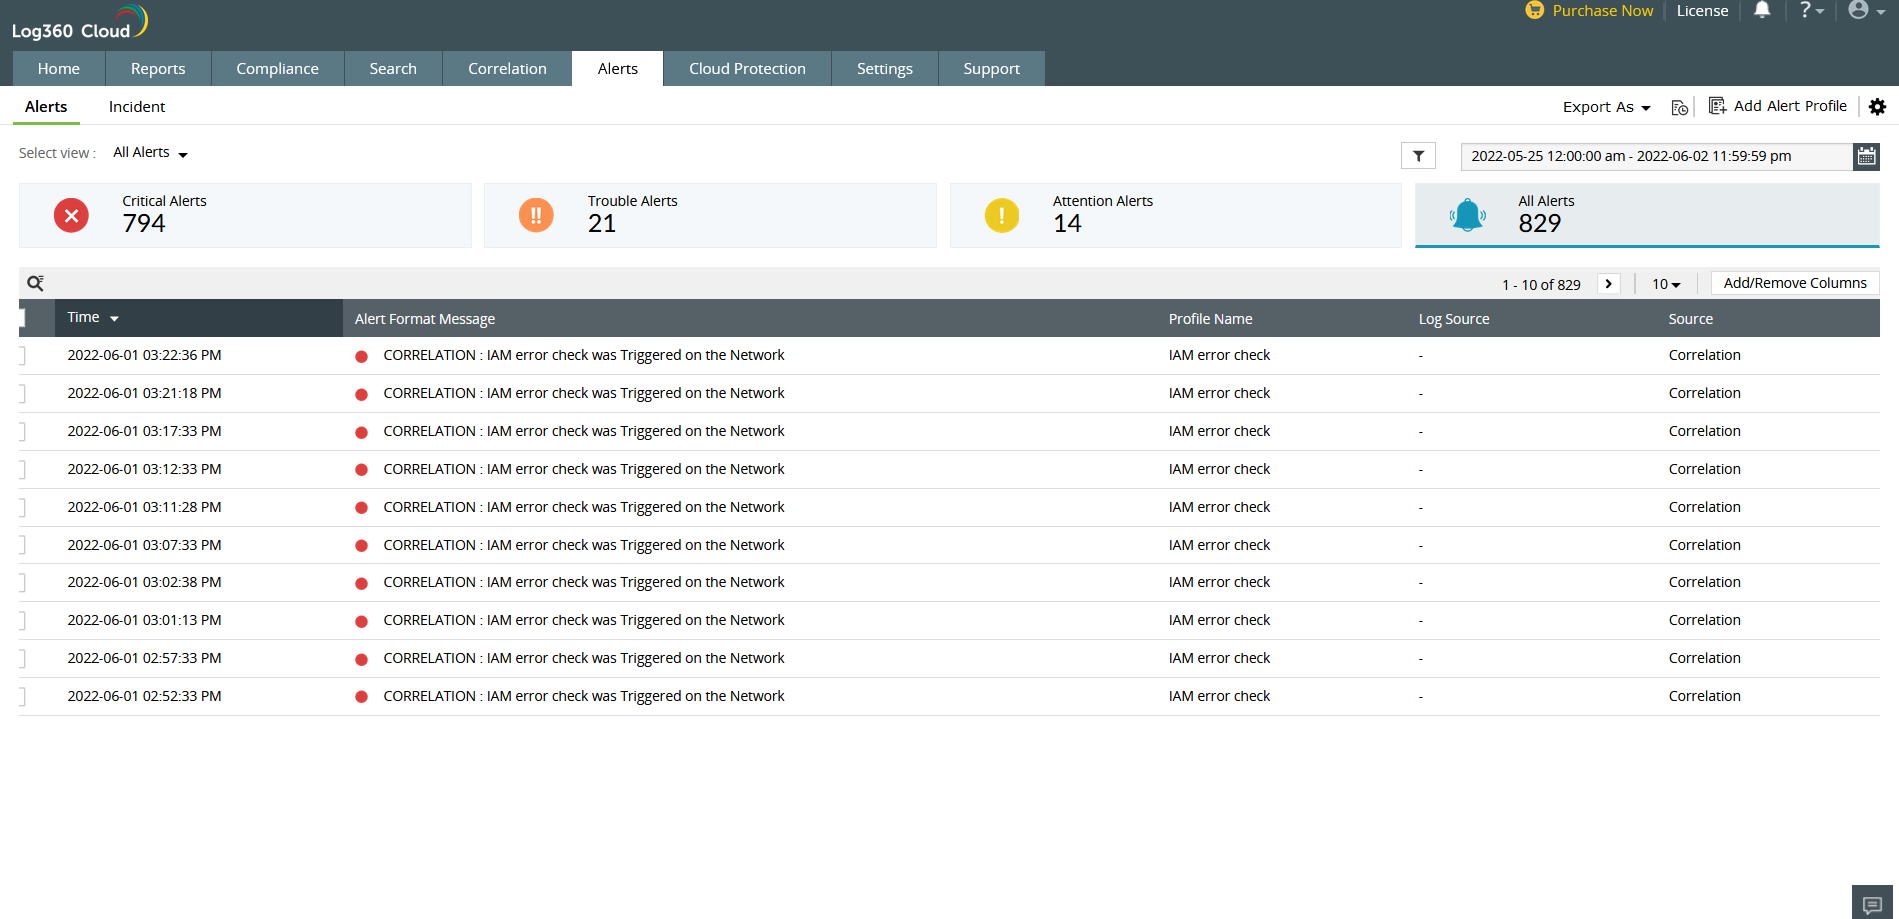Click the Add/Remove Columns button
Screen dimensions: 1899x919
point(1794,283)
